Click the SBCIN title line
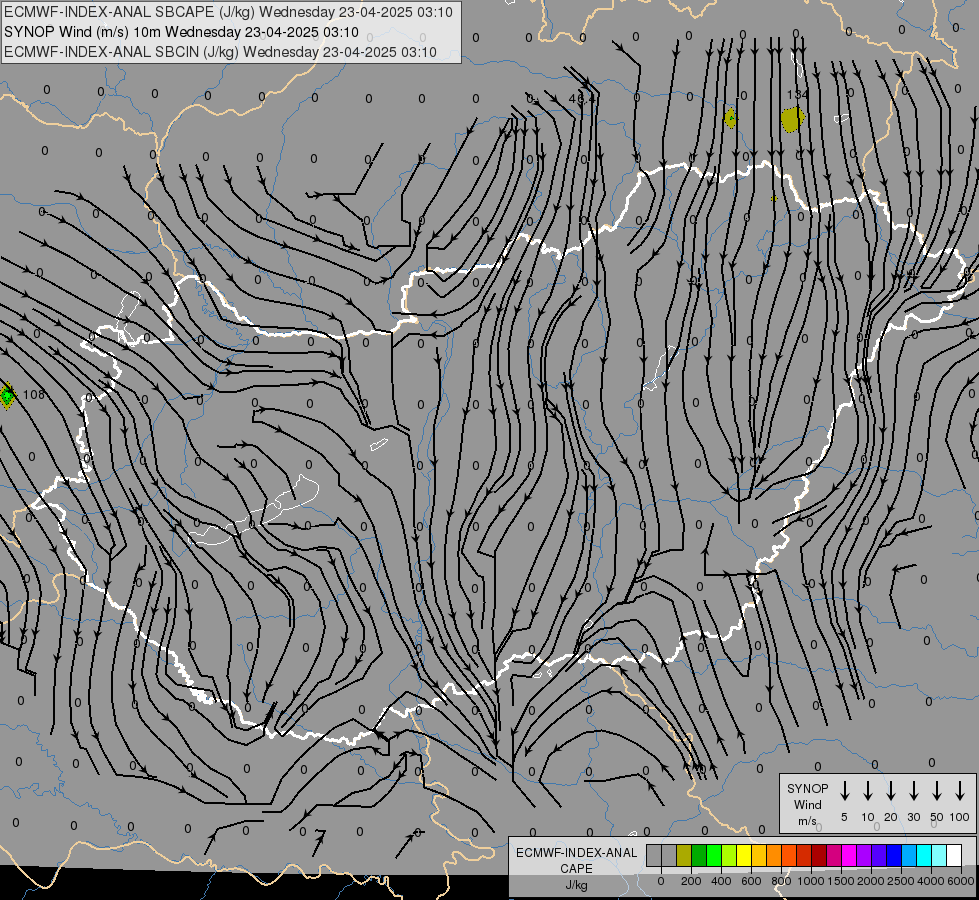 pyautogui.click(x=220, y=52)
